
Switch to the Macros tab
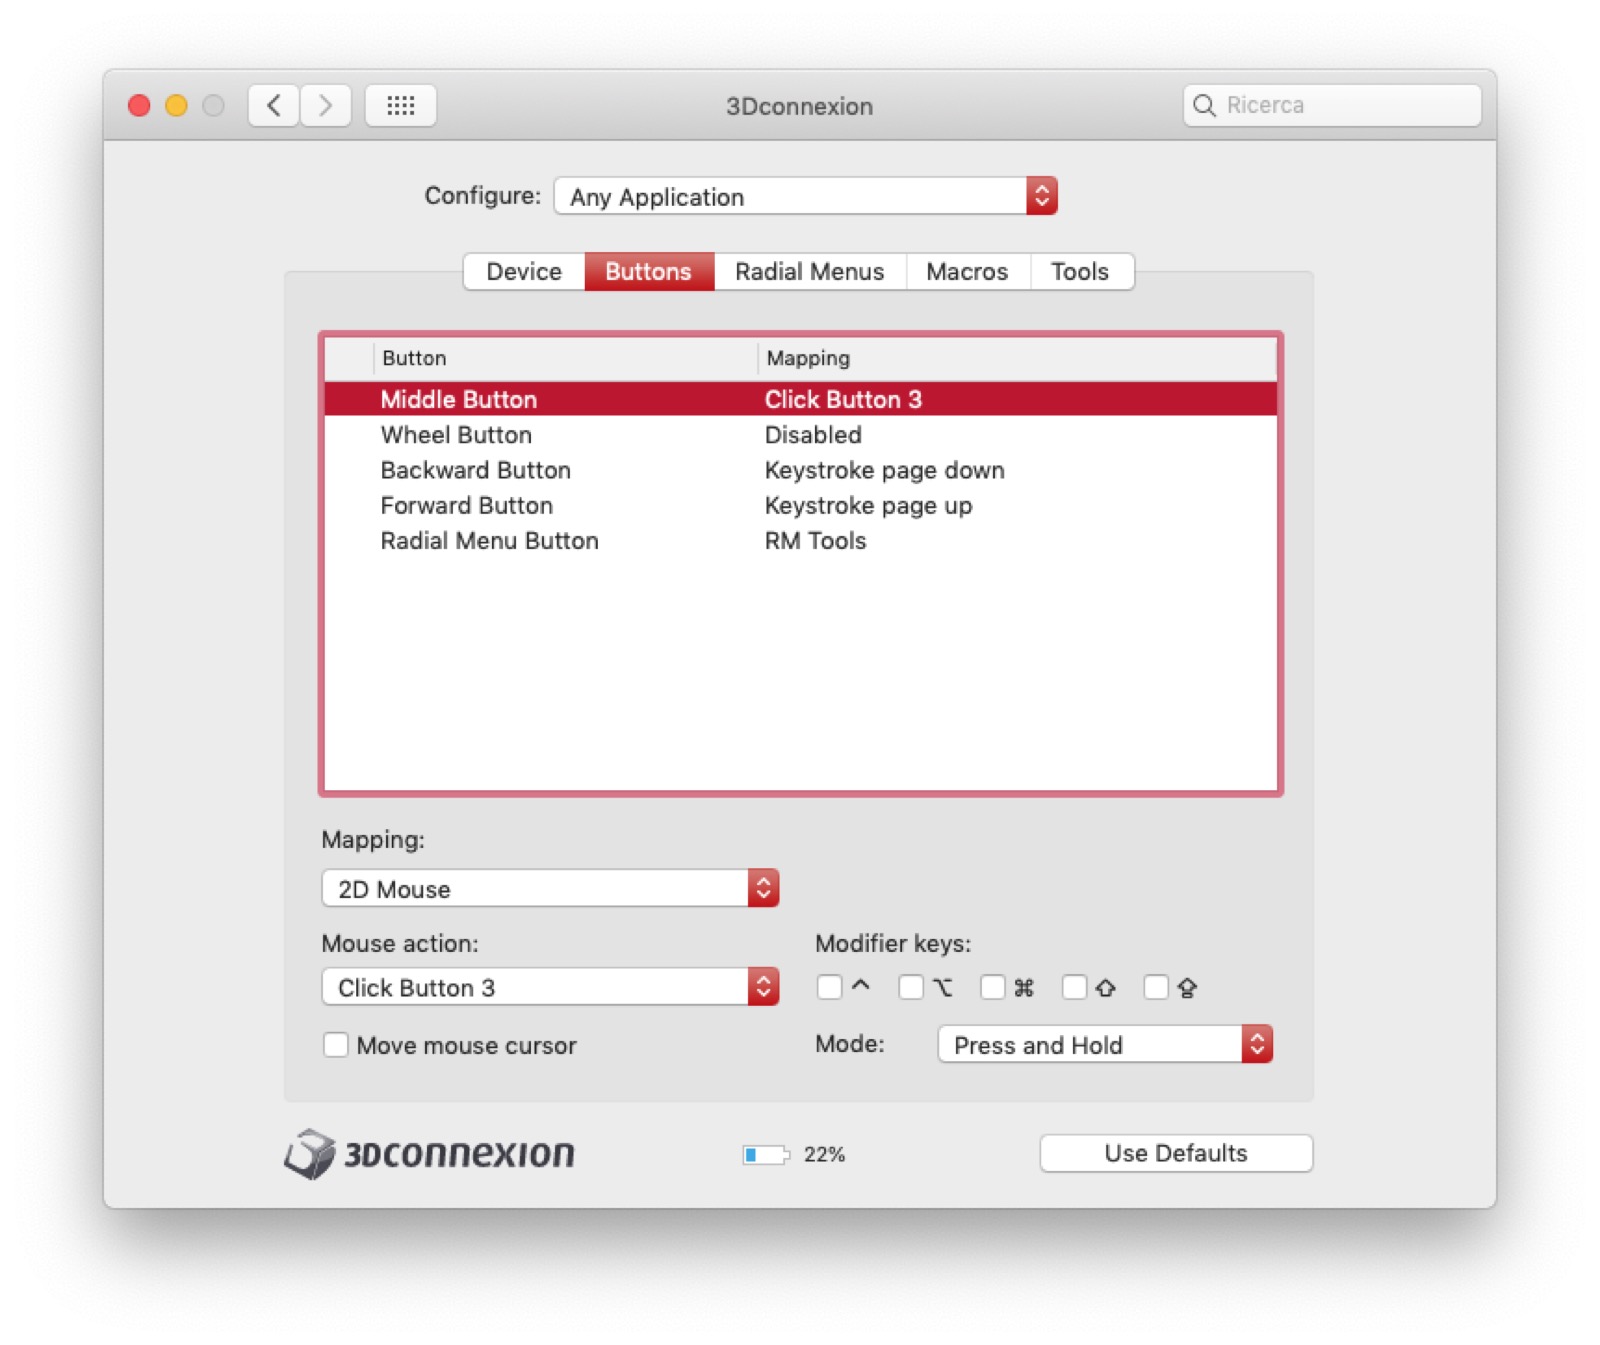click(967, 271)
